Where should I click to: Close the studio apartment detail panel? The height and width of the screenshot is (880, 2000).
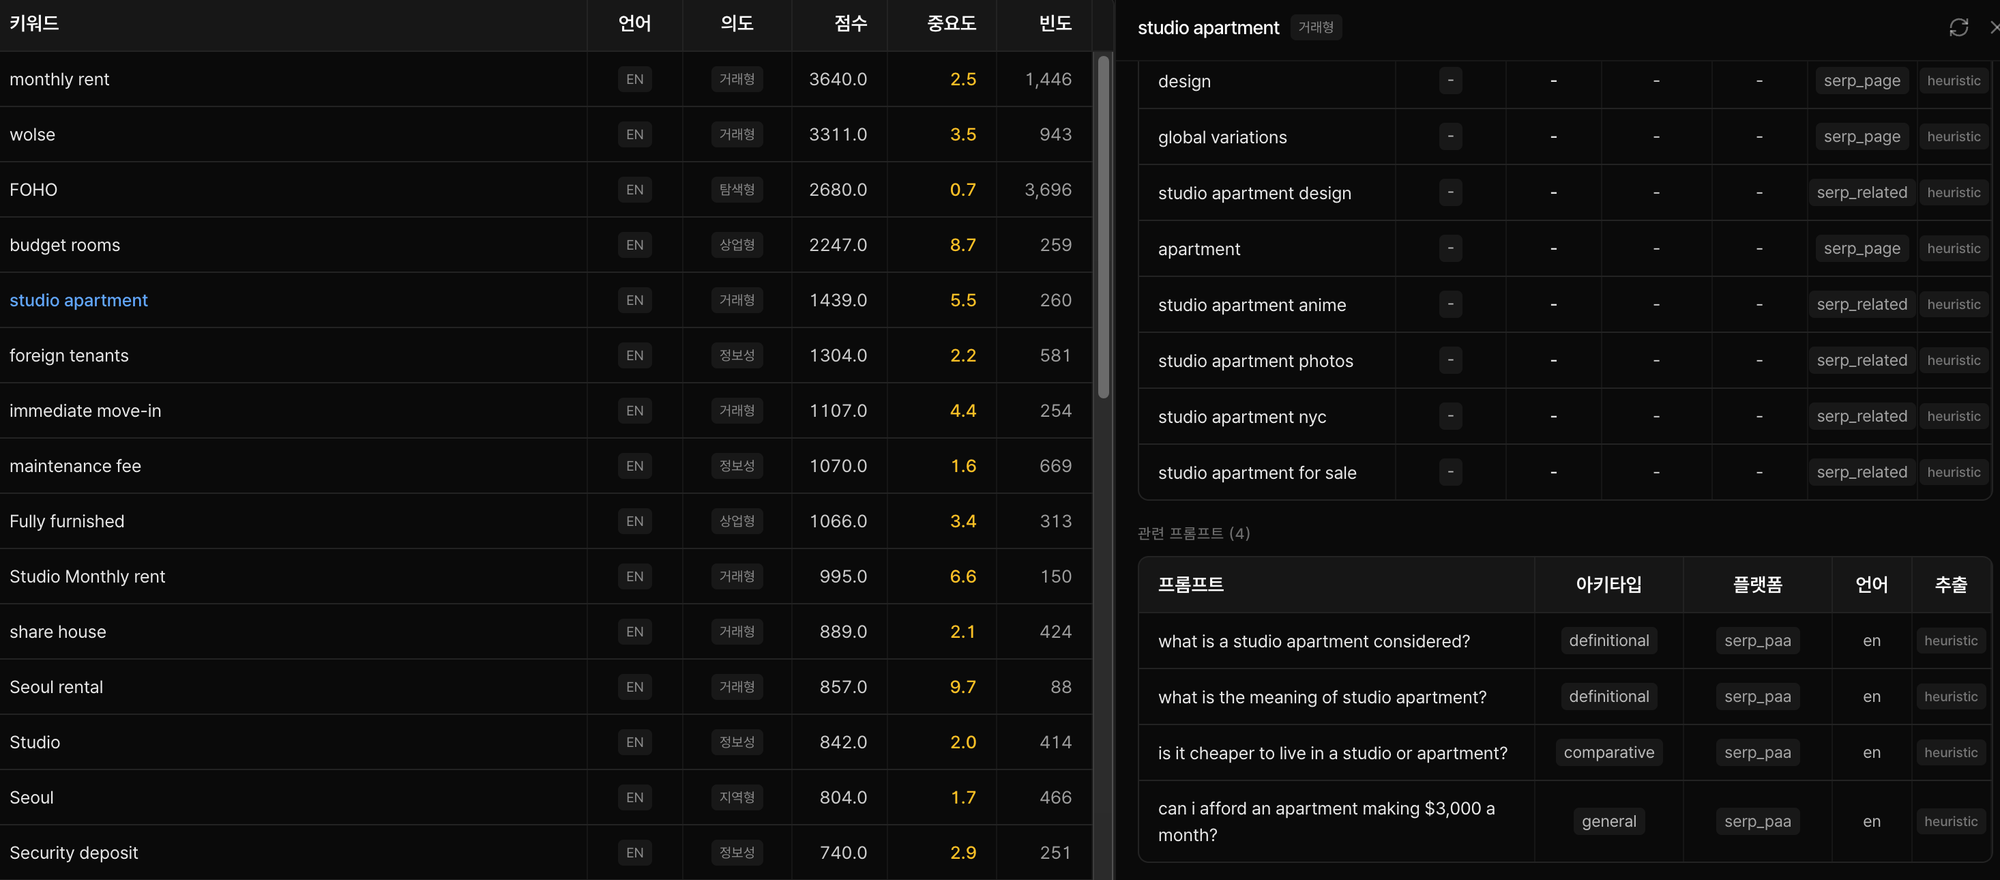coord(1993,28)
